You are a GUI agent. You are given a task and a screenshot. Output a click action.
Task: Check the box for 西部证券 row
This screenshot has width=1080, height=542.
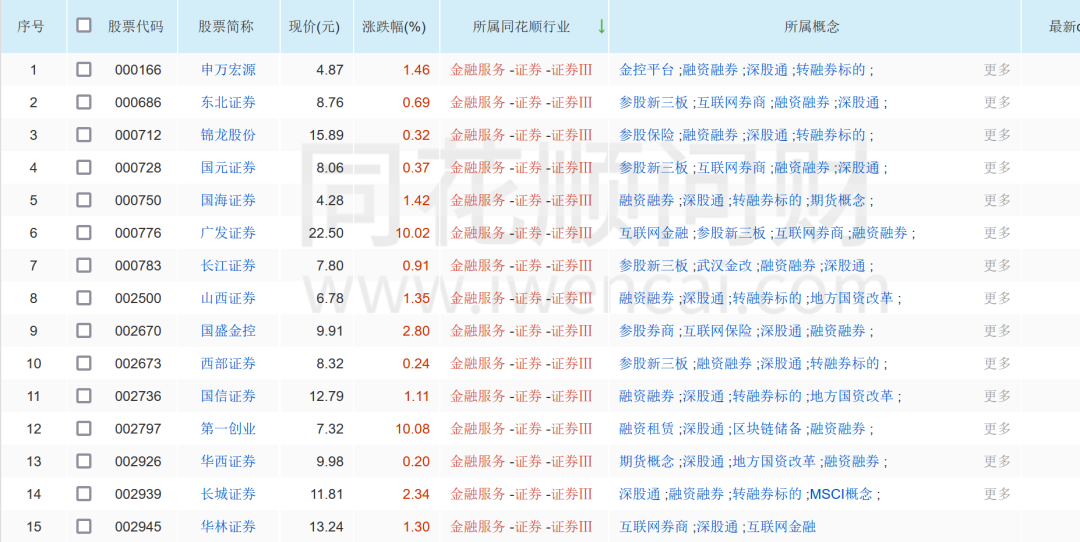tap(83, 363)
